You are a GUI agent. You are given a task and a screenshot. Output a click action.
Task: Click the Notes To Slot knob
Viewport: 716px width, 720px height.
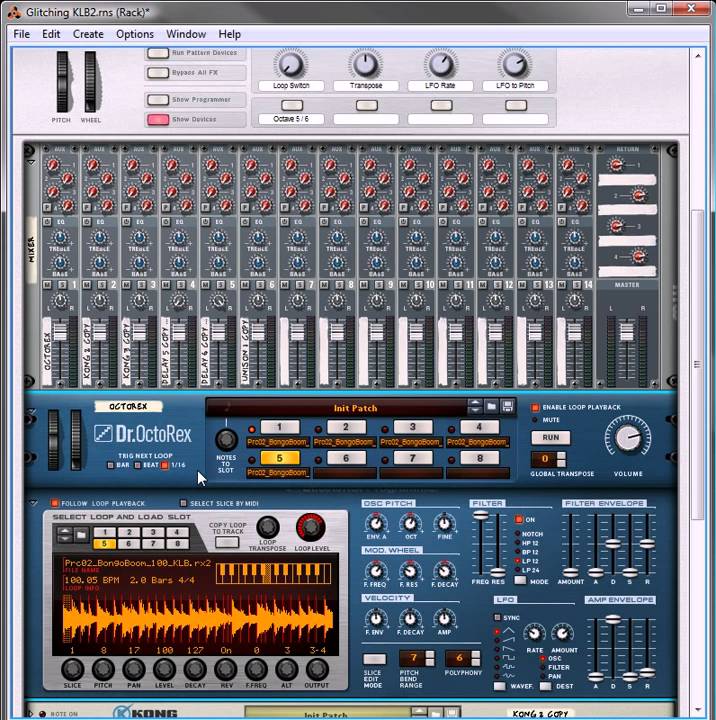(x=226, y=439)
